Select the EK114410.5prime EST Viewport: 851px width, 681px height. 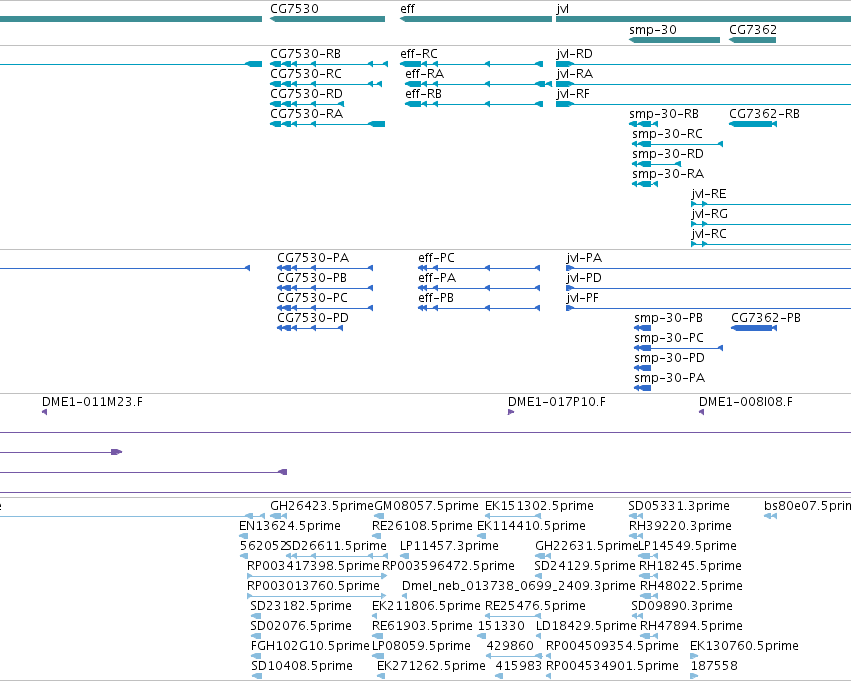tap(481, 536)
